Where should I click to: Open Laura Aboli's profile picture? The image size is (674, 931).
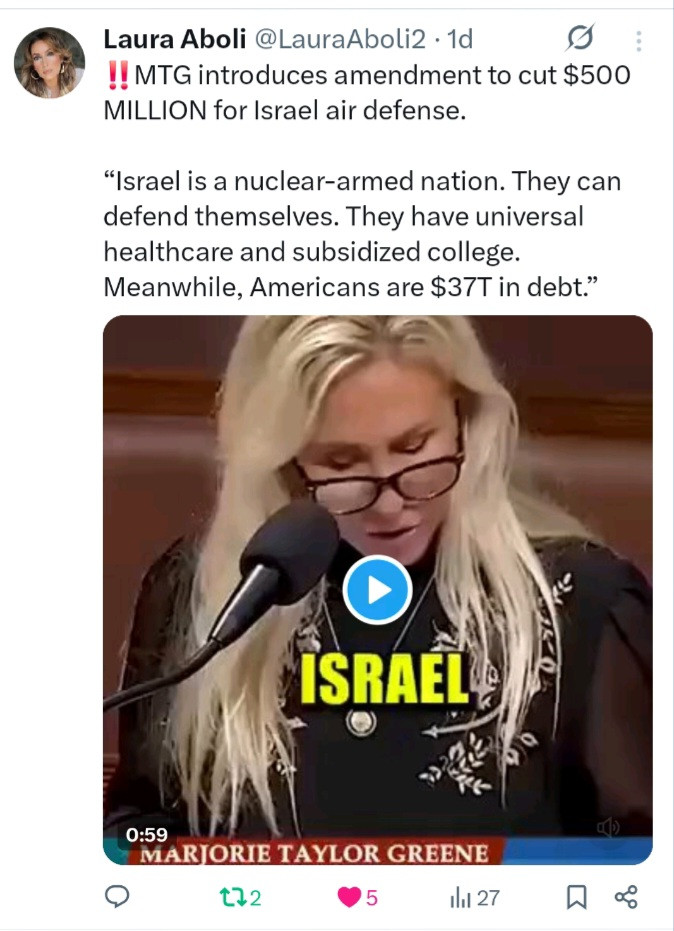pyautogui.click(x=49, y=62)
